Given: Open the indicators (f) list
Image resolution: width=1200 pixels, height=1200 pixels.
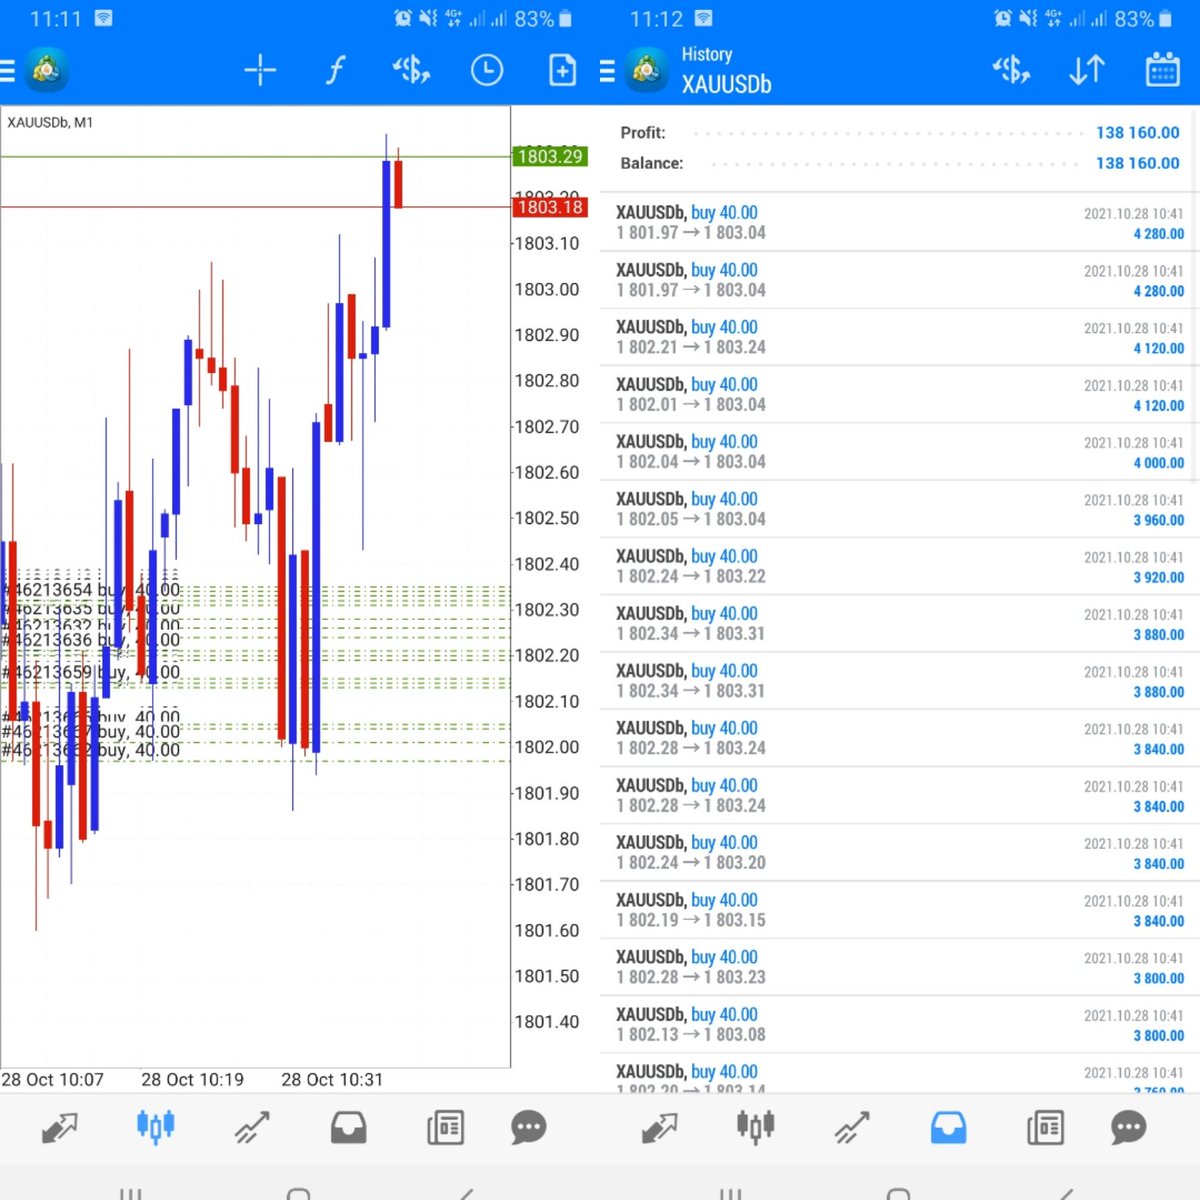Looking at the screenshot, I should point(336,70).
